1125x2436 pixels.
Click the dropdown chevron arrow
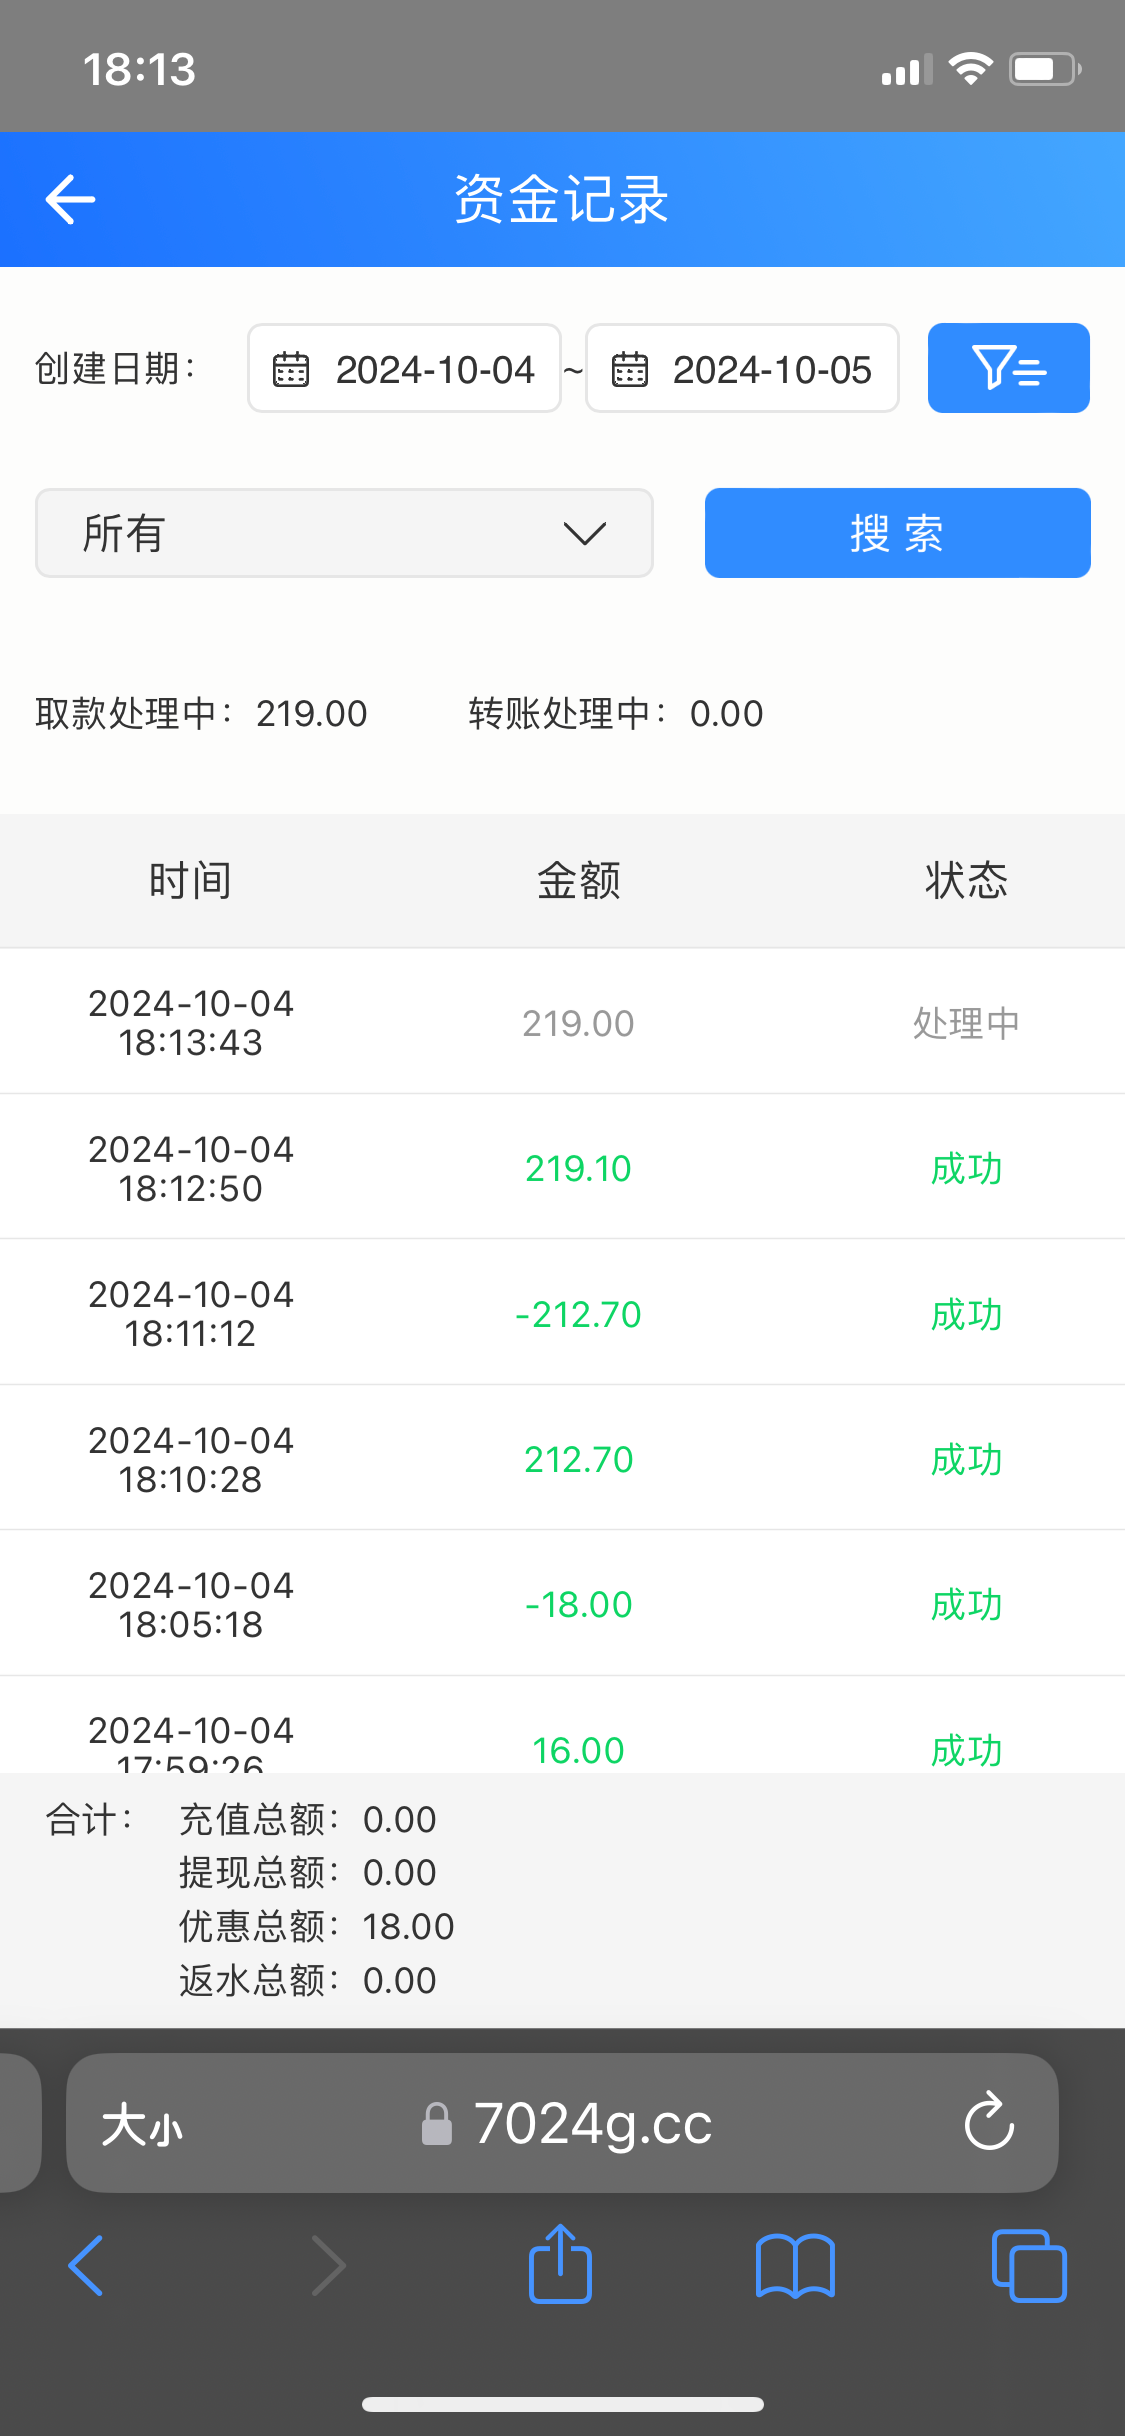point(585,533)
